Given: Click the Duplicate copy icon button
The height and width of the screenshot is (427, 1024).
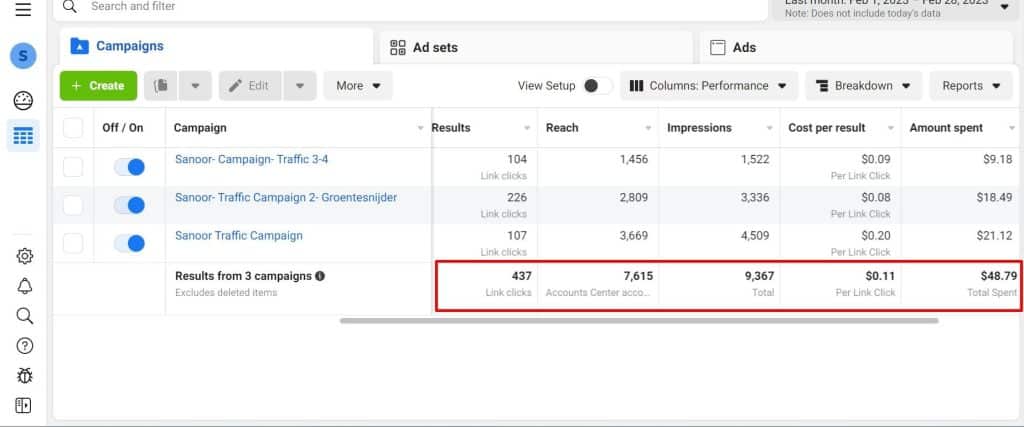Looking at the screenshot, I should tap(161, 86).
